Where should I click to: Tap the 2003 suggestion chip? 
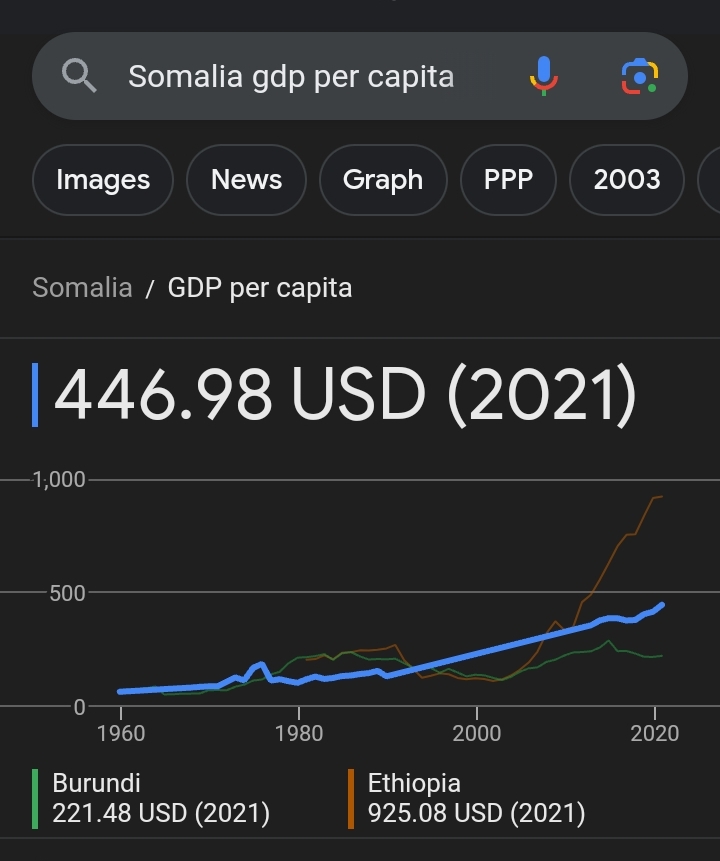(x=627, y=180)
